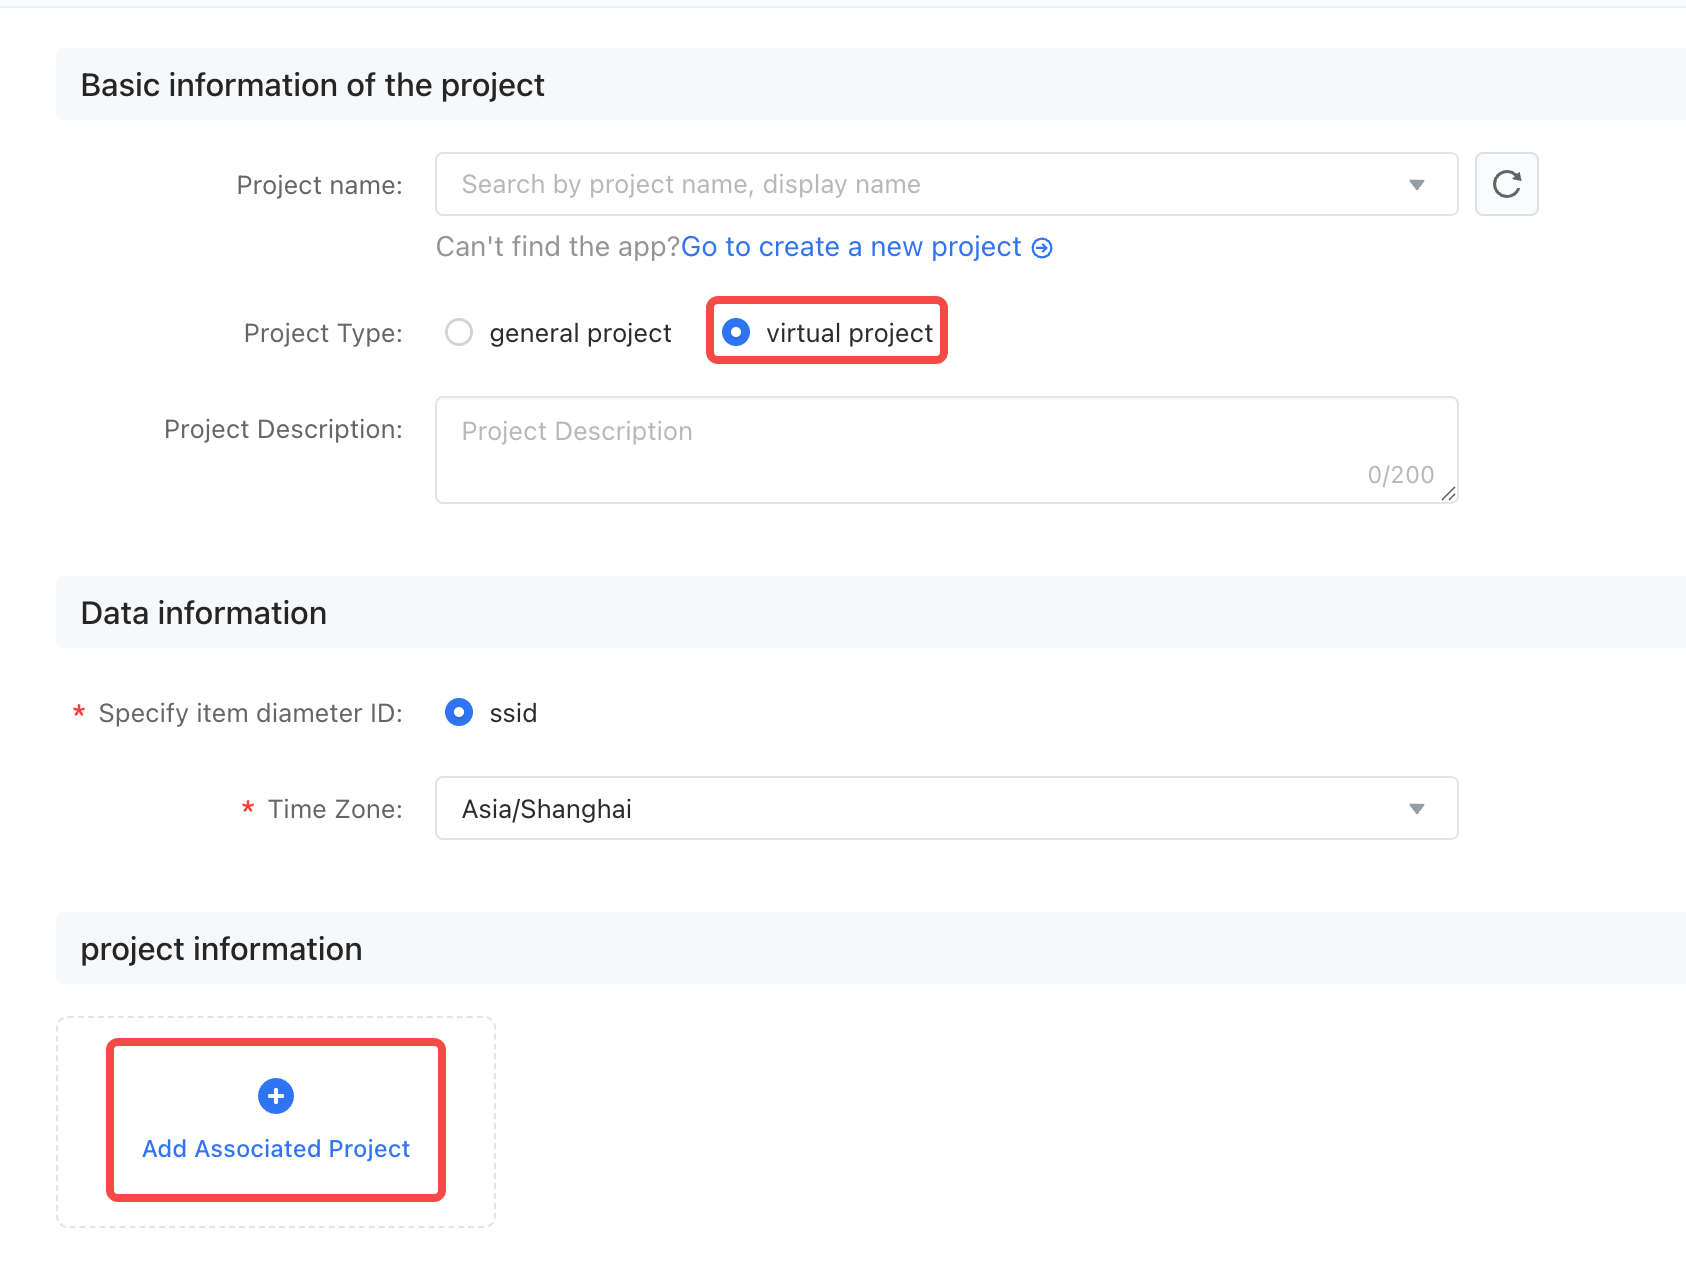The width and height of the screenshot is (1686, 1268).
Task: Select the general project radio button
Action: click(459, 332)
